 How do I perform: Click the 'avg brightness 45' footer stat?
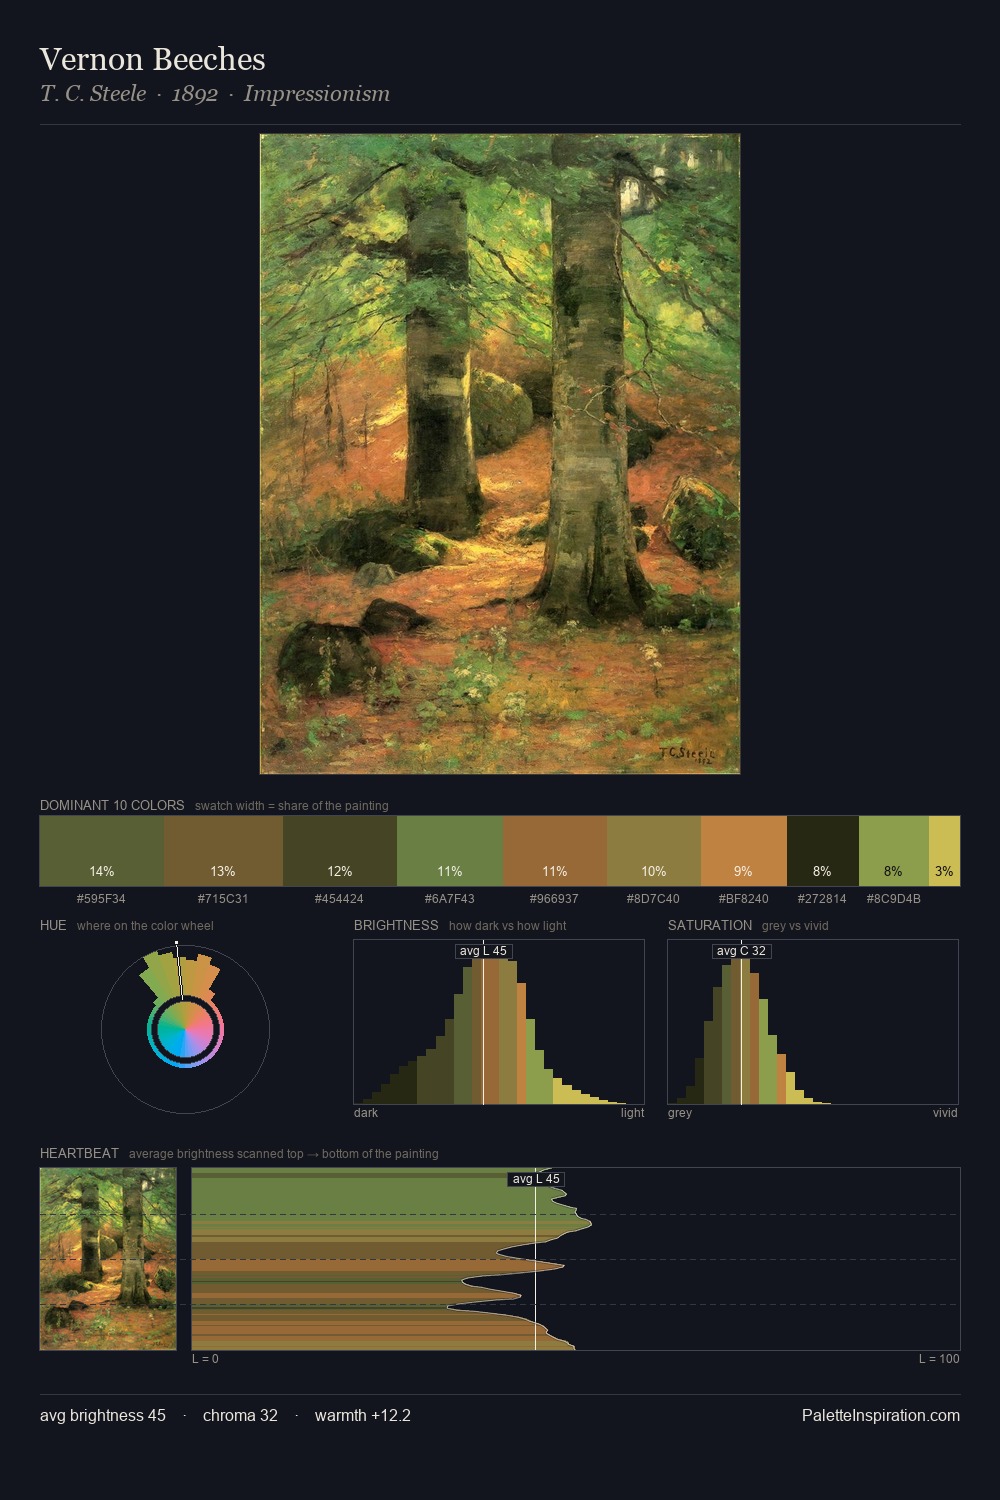tap(103, 1416)
